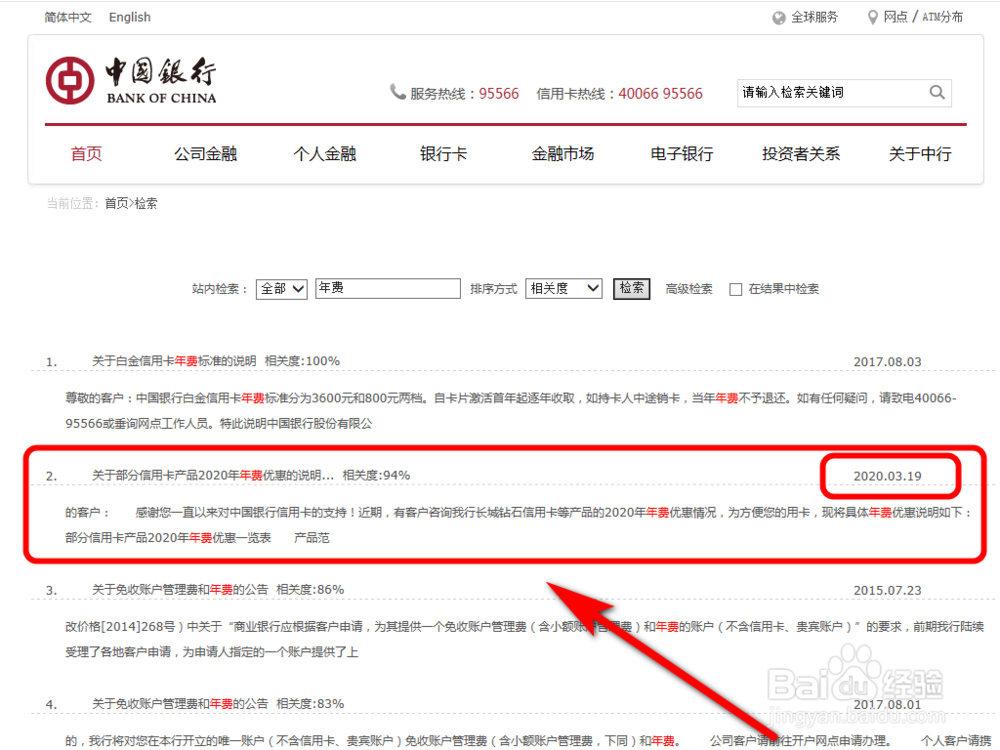
Task: Click the Bank of China logo
Action: (131, 80)
